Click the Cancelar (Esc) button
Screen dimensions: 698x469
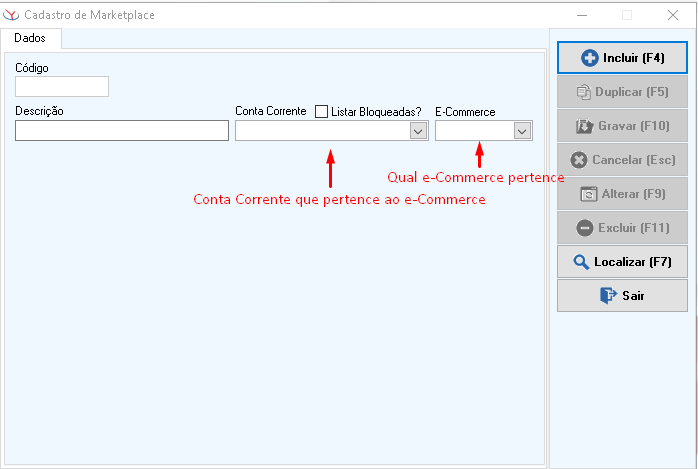(622, 160)
